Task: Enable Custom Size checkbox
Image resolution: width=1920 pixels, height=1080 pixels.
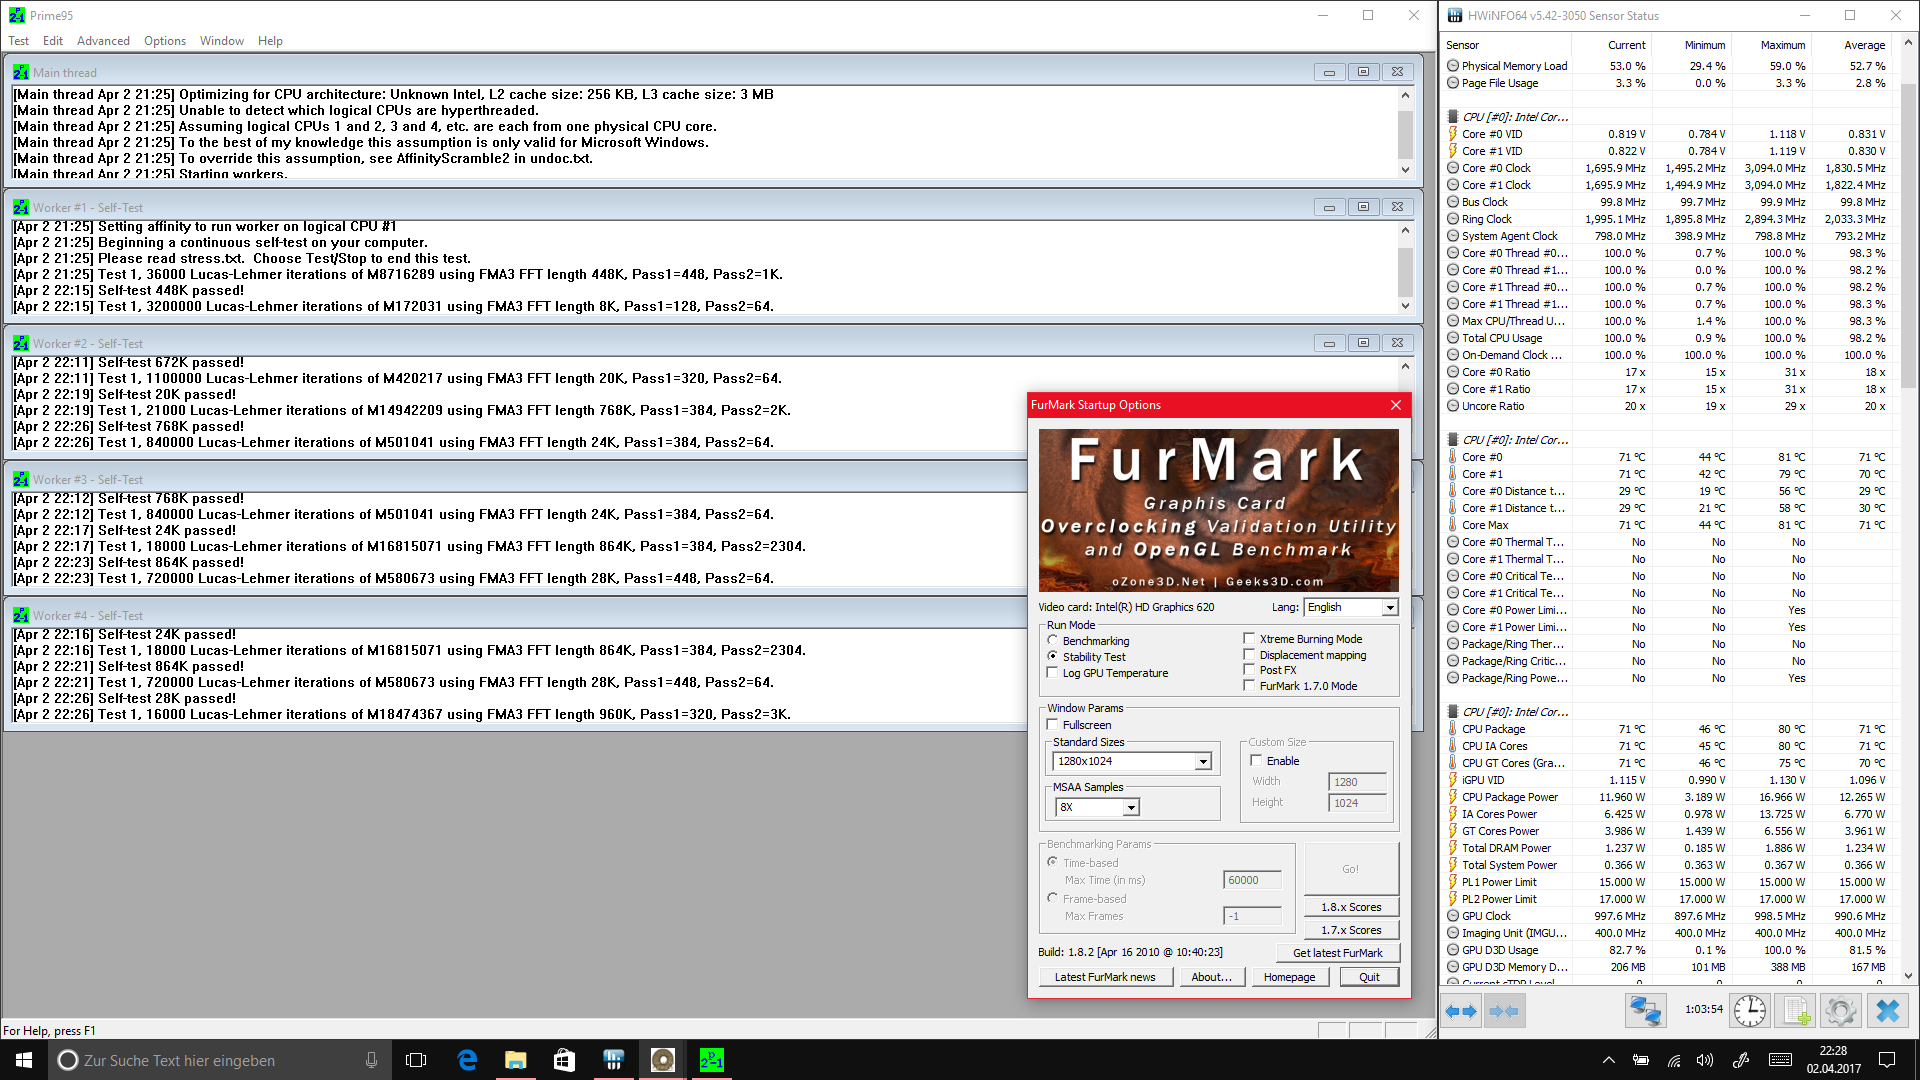Action: click(1256, 760)
